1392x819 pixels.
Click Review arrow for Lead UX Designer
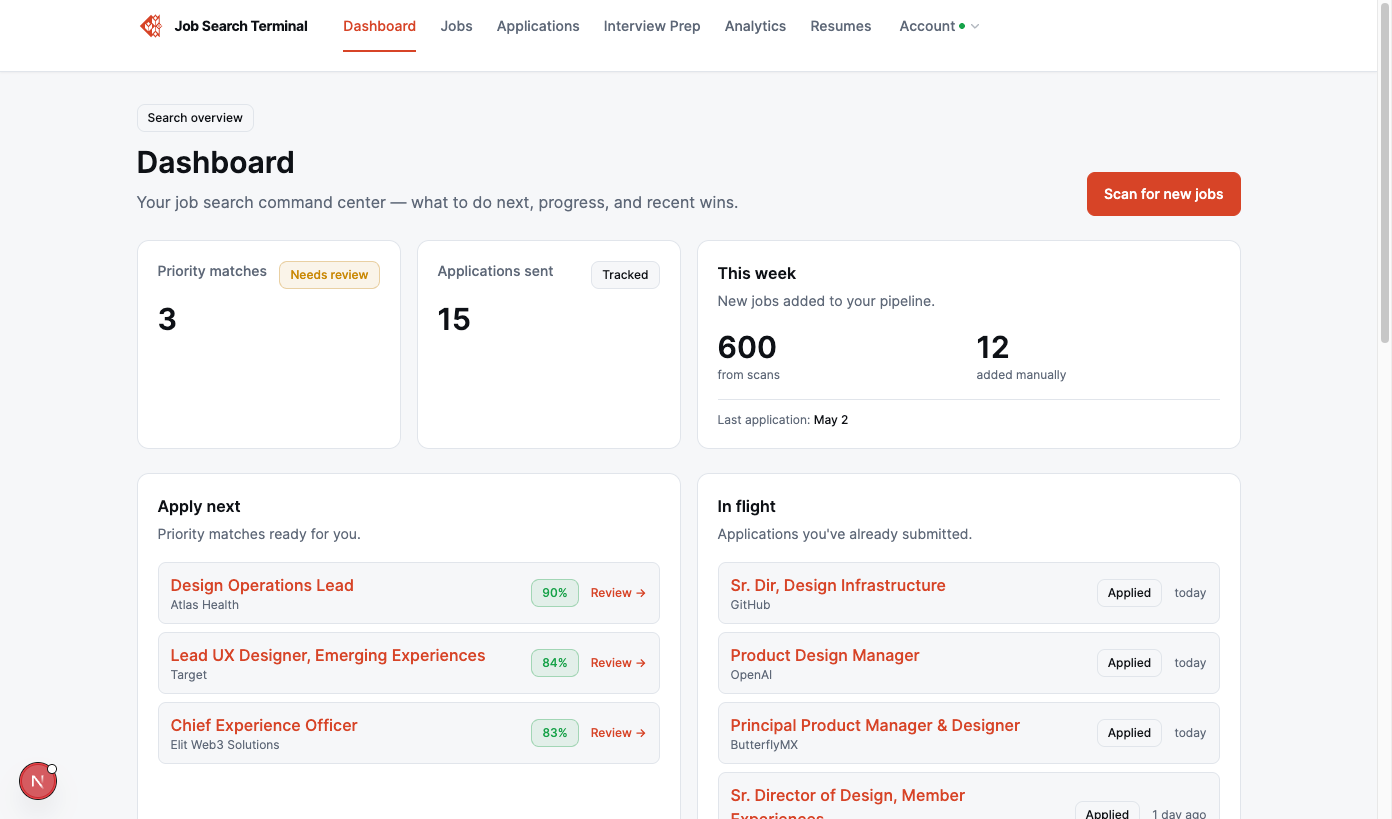coord(618,663)
